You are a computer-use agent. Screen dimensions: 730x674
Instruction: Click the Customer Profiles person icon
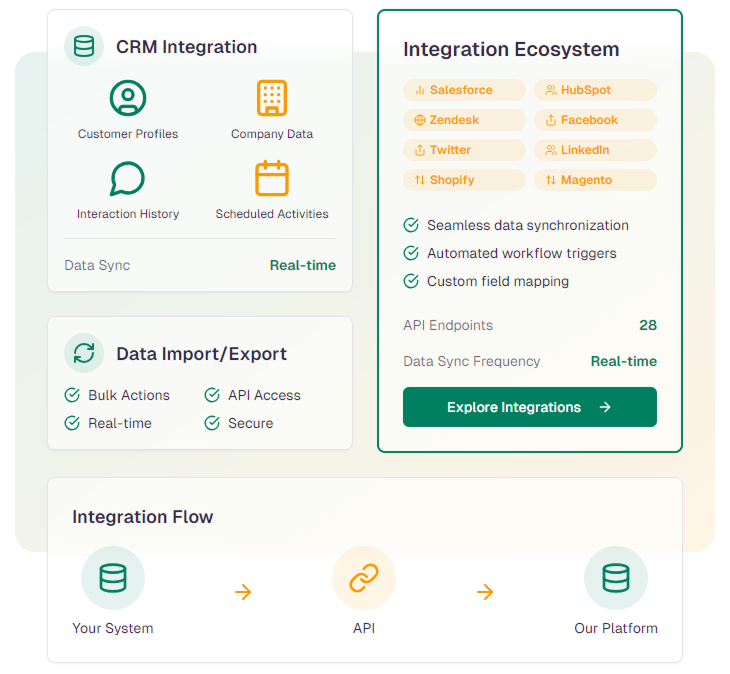128,98
